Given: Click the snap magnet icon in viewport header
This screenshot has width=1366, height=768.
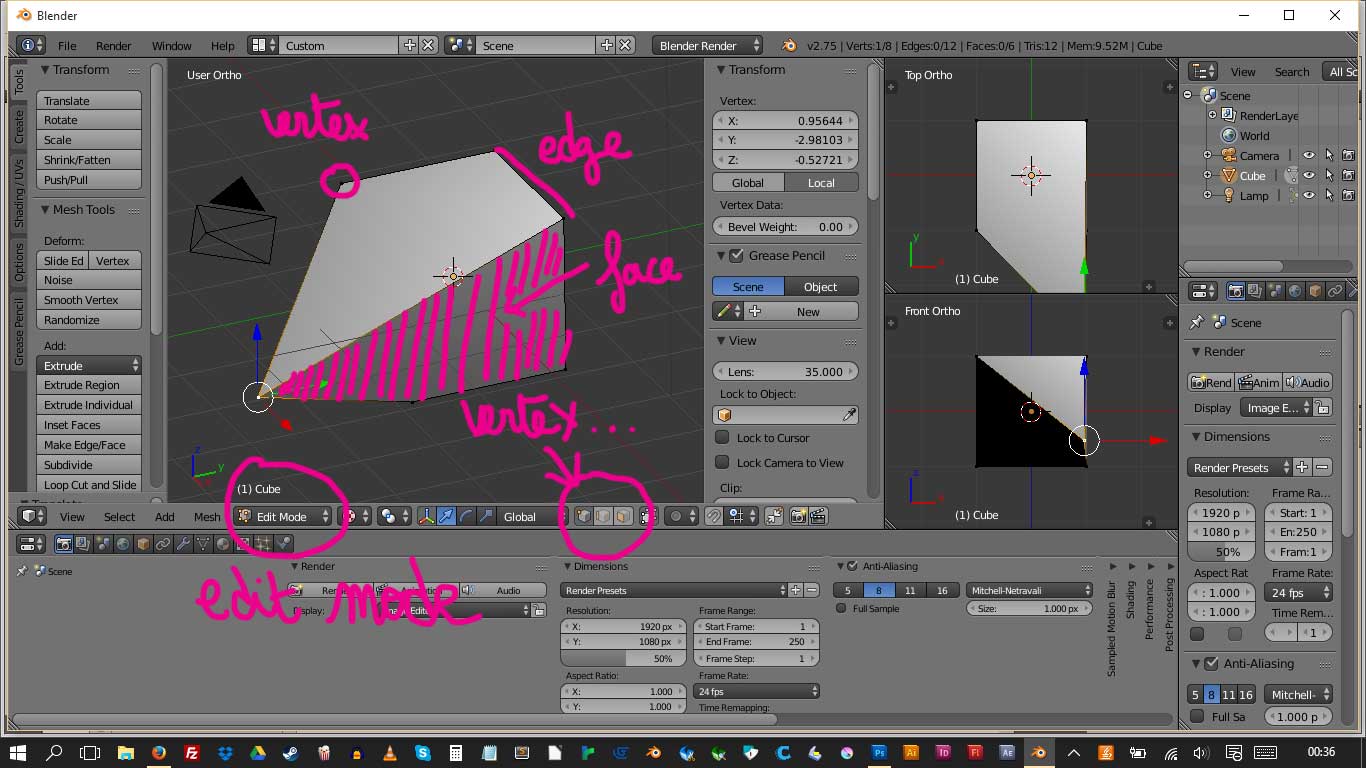Looking at the screenshot, I should [713, 517].
